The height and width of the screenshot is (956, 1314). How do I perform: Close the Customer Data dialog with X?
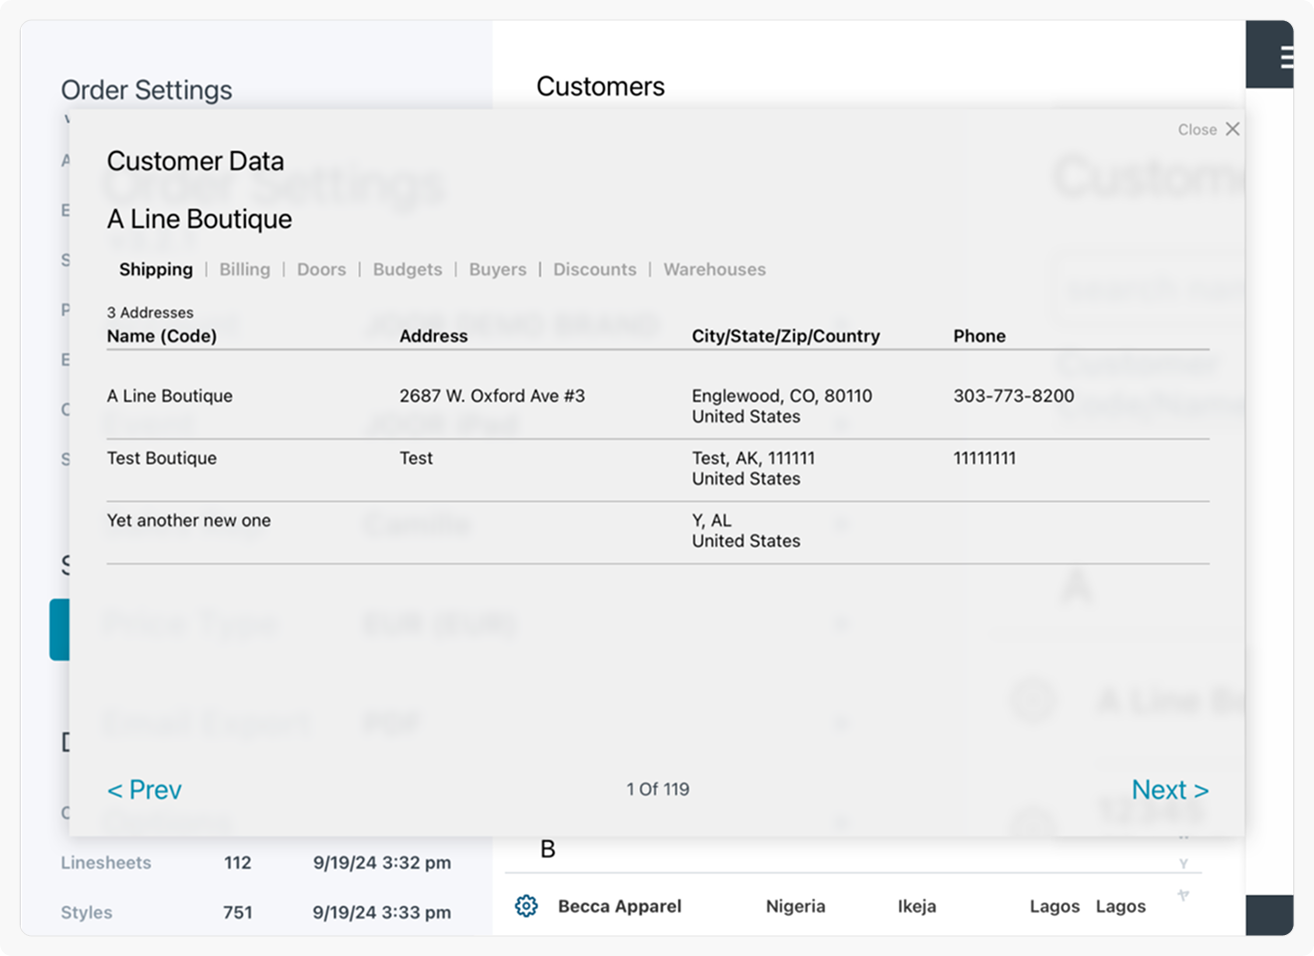click(1232, 129)
